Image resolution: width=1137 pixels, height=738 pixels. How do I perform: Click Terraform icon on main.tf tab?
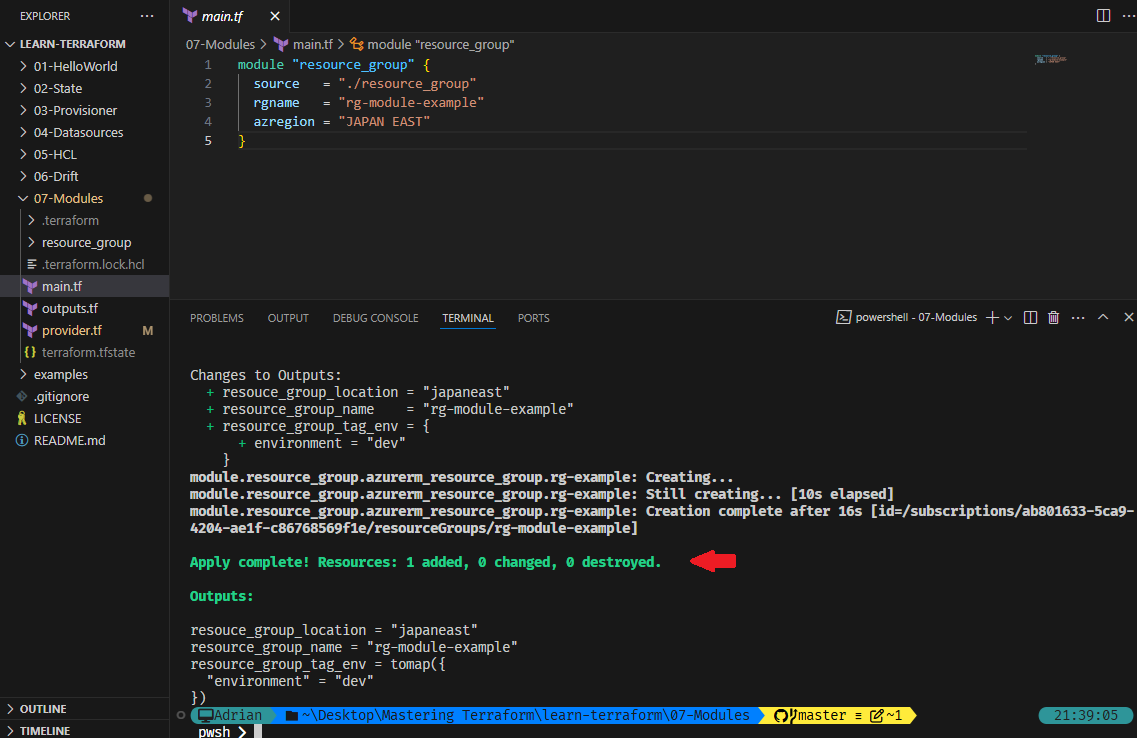tap(190, 16)
